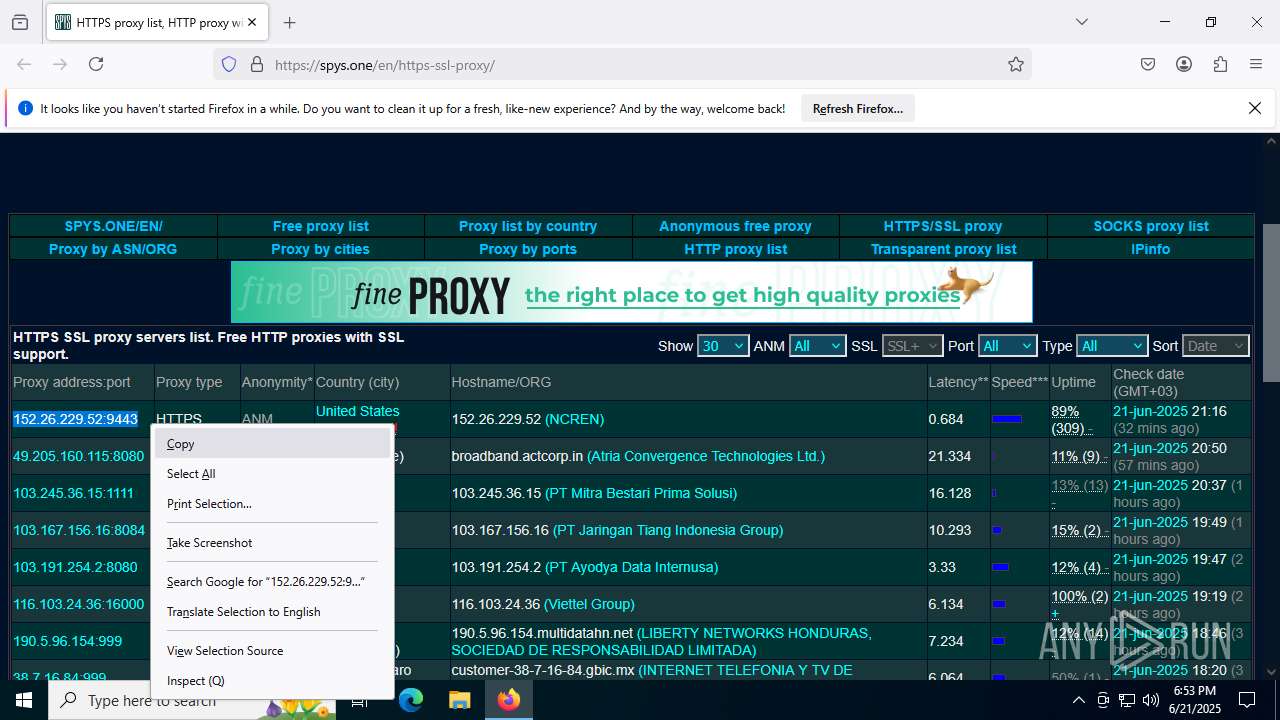Open the Firefox View recent browsing icon
Viewport: 1280px width, 720px height.
click(20, 22)
